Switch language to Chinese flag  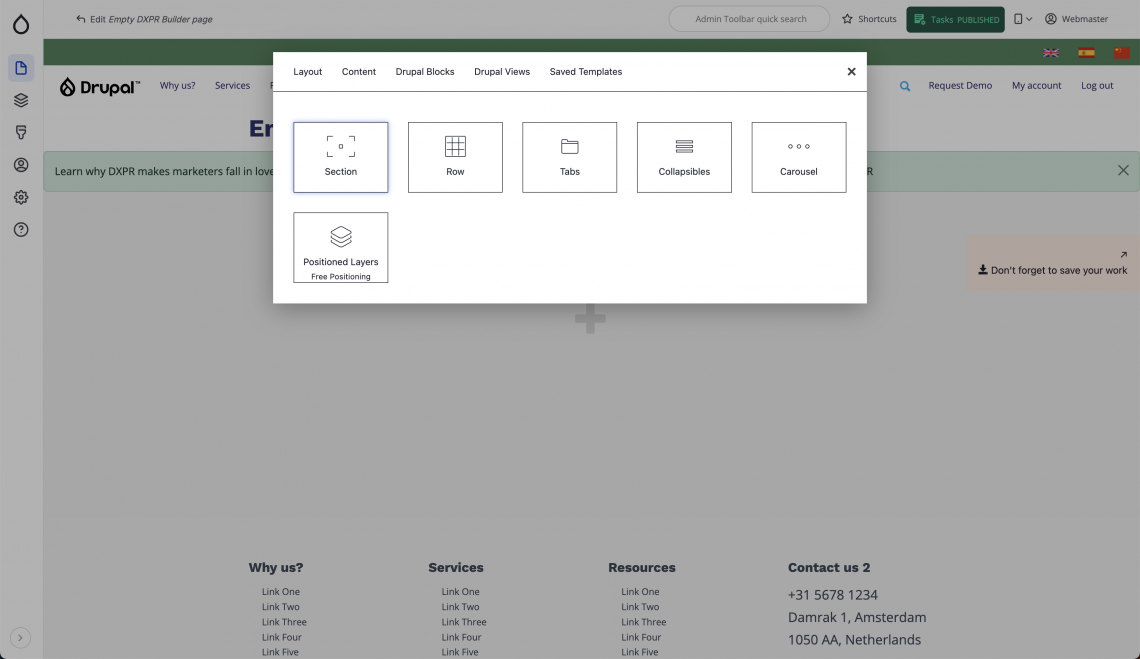[1122, 52]
